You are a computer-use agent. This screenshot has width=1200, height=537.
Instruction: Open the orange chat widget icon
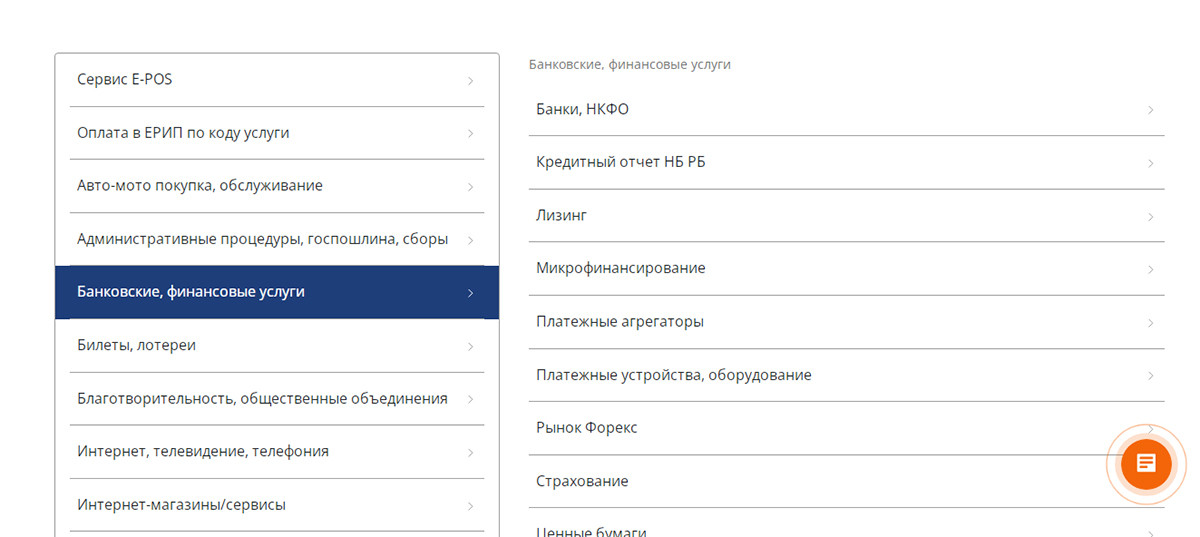coord(1146,463)
